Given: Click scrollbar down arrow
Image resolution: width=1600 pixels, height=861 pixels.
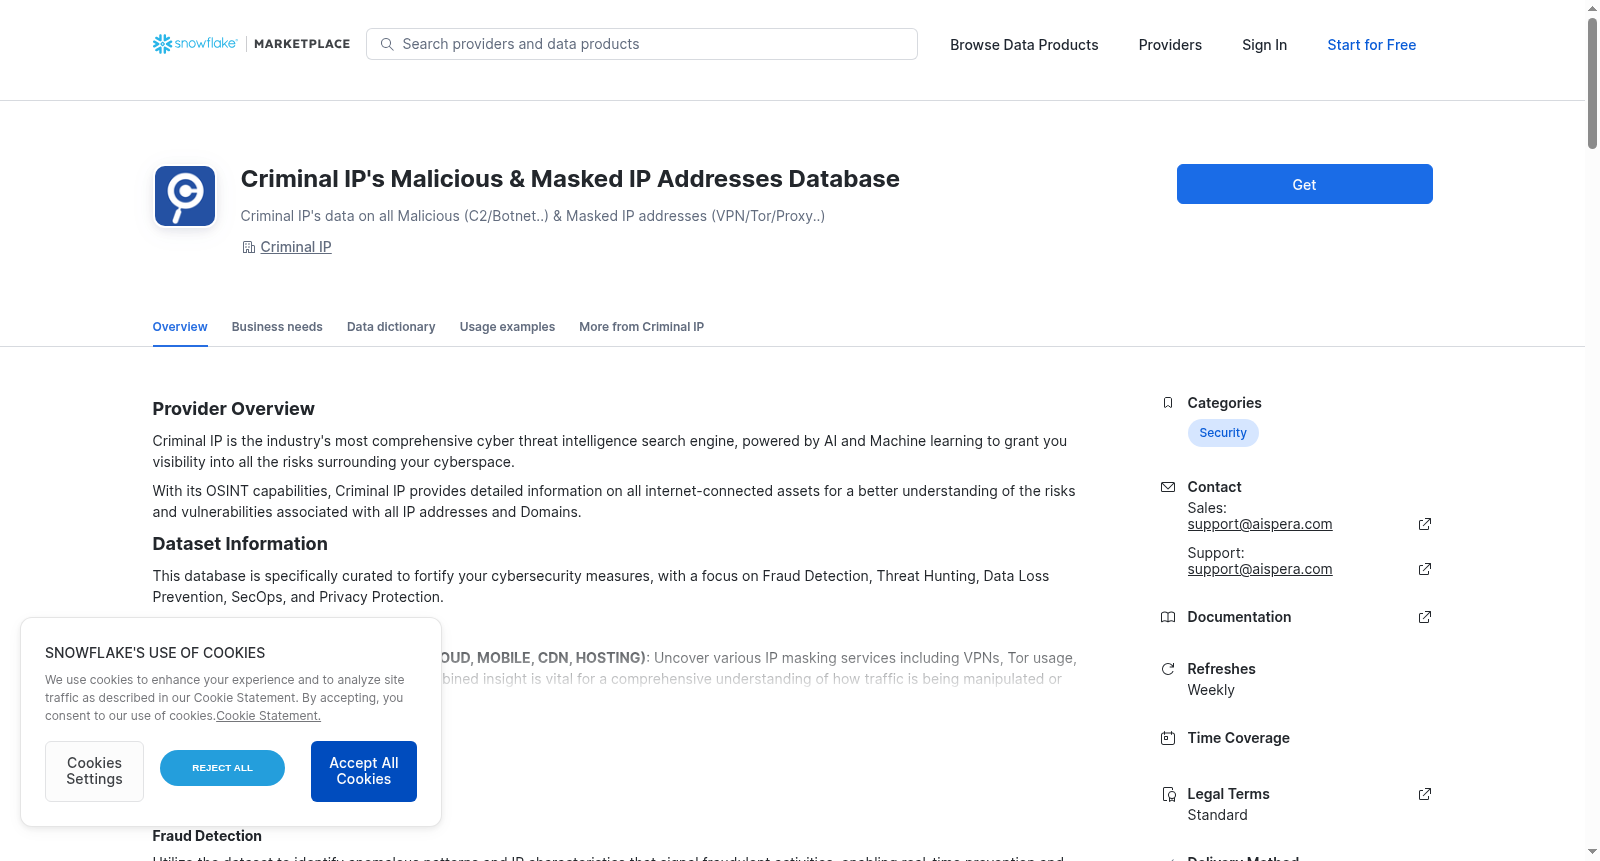Looking at the screenshot, I should [x=1592, y=852].
